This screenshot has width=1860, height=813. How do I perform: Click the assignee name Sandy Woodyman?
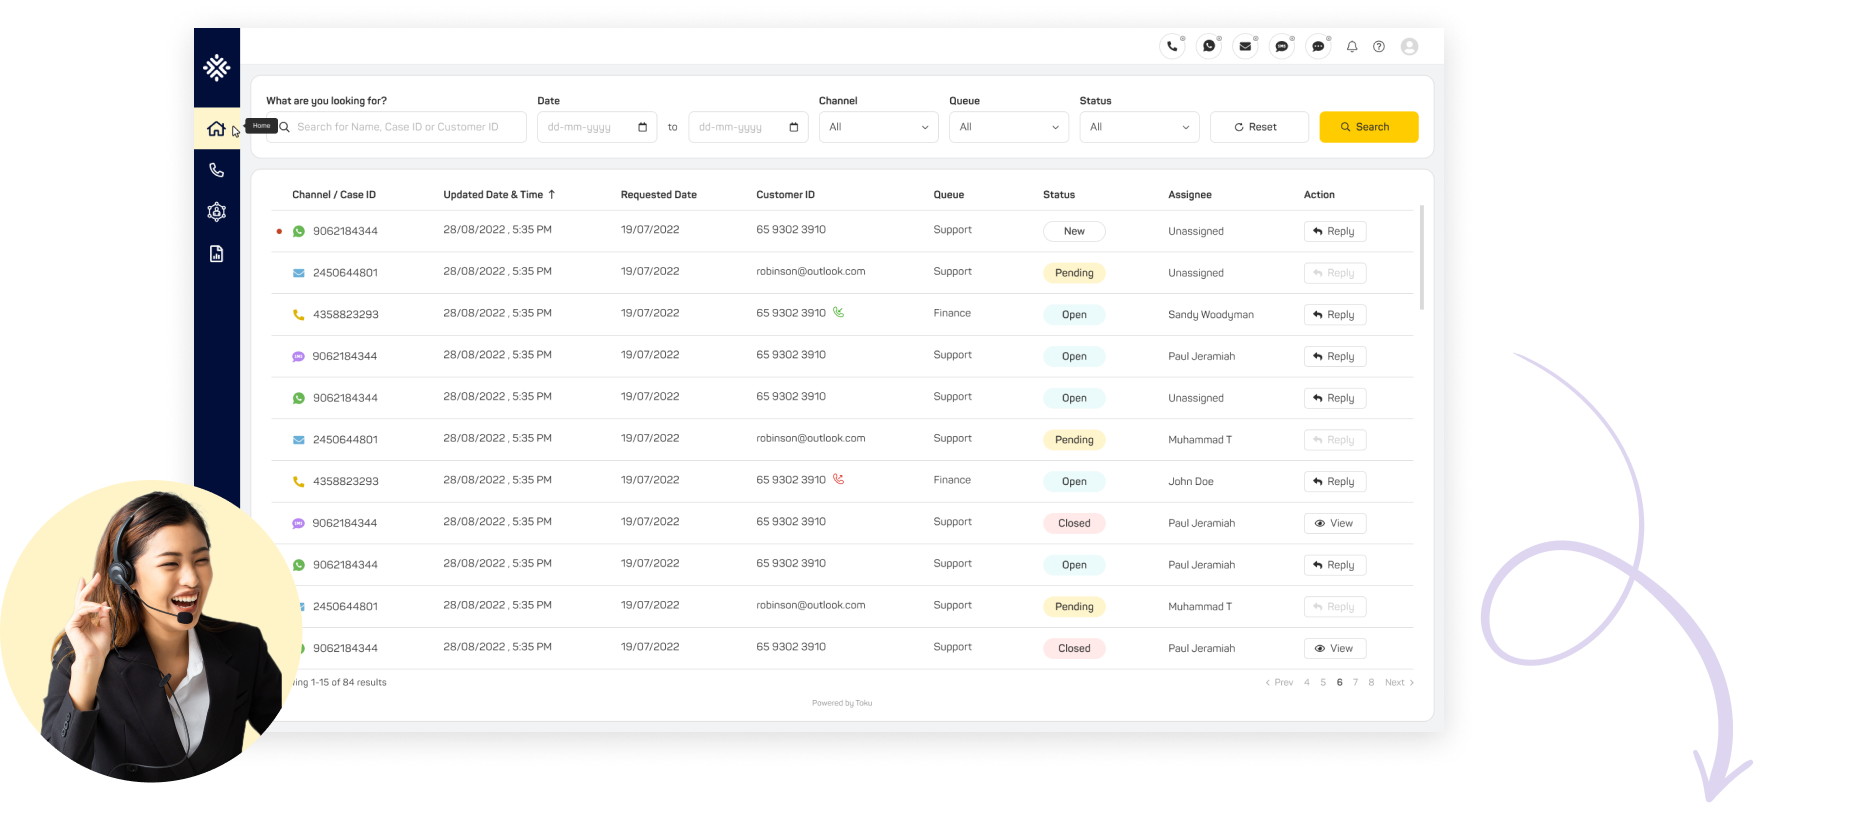pos(1211,314)
